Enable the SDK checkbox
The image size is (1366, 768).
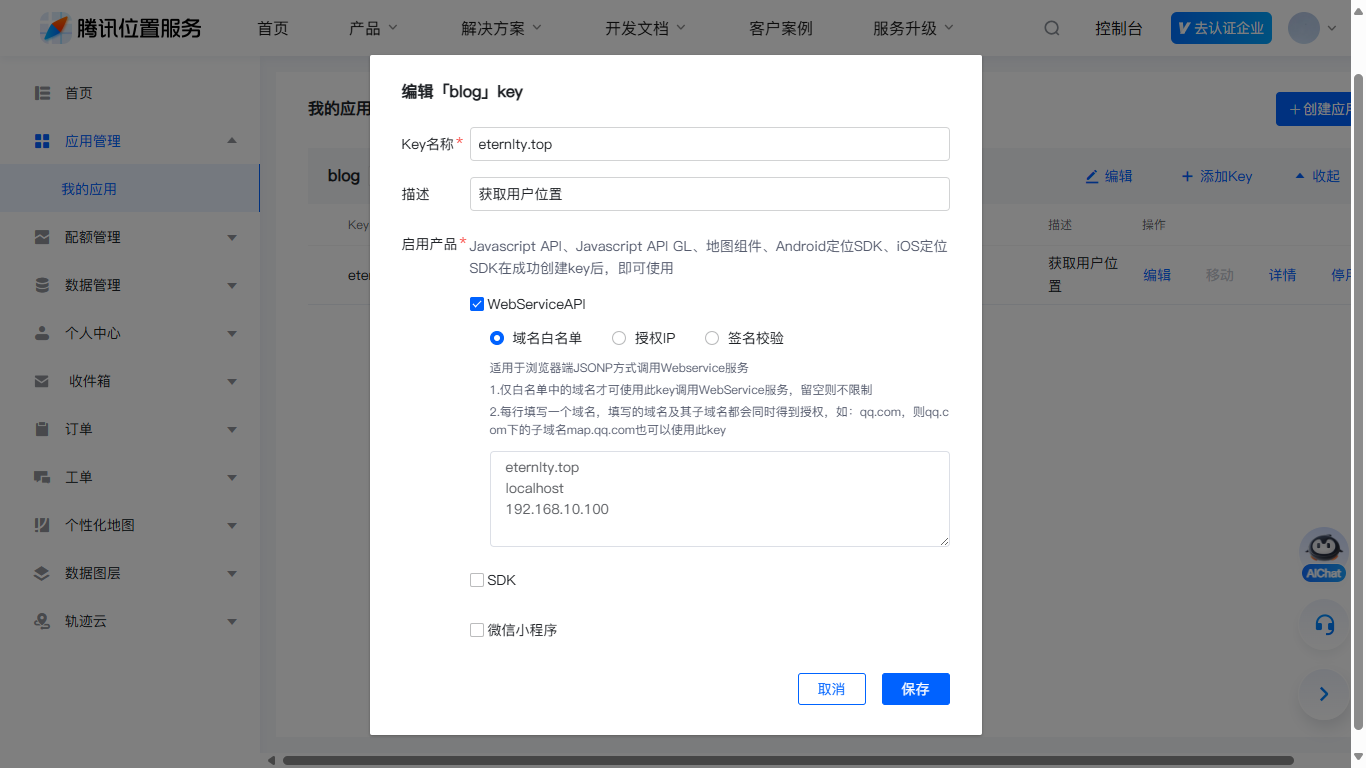tap(477, 580)
